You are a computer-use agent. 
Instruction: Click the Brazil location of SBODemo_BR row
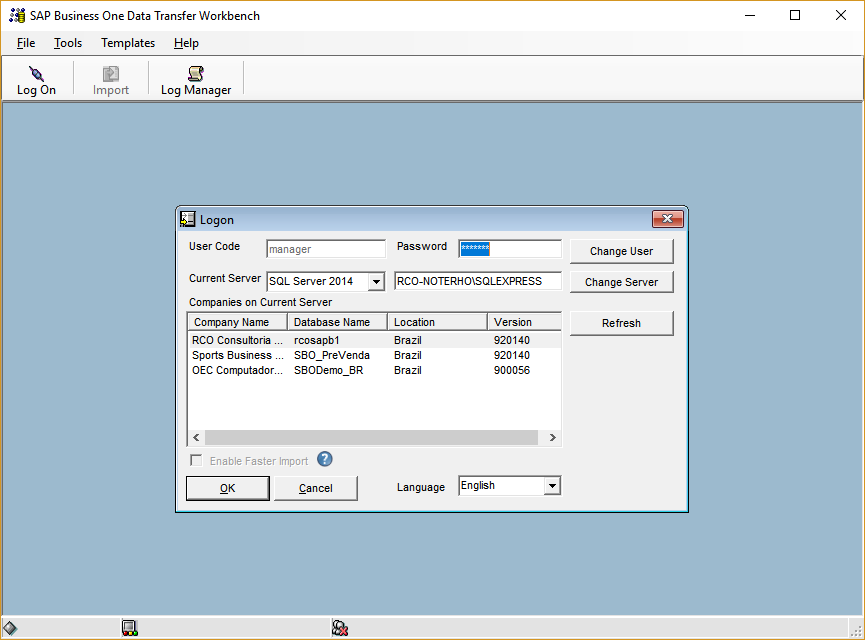[408, 370]
